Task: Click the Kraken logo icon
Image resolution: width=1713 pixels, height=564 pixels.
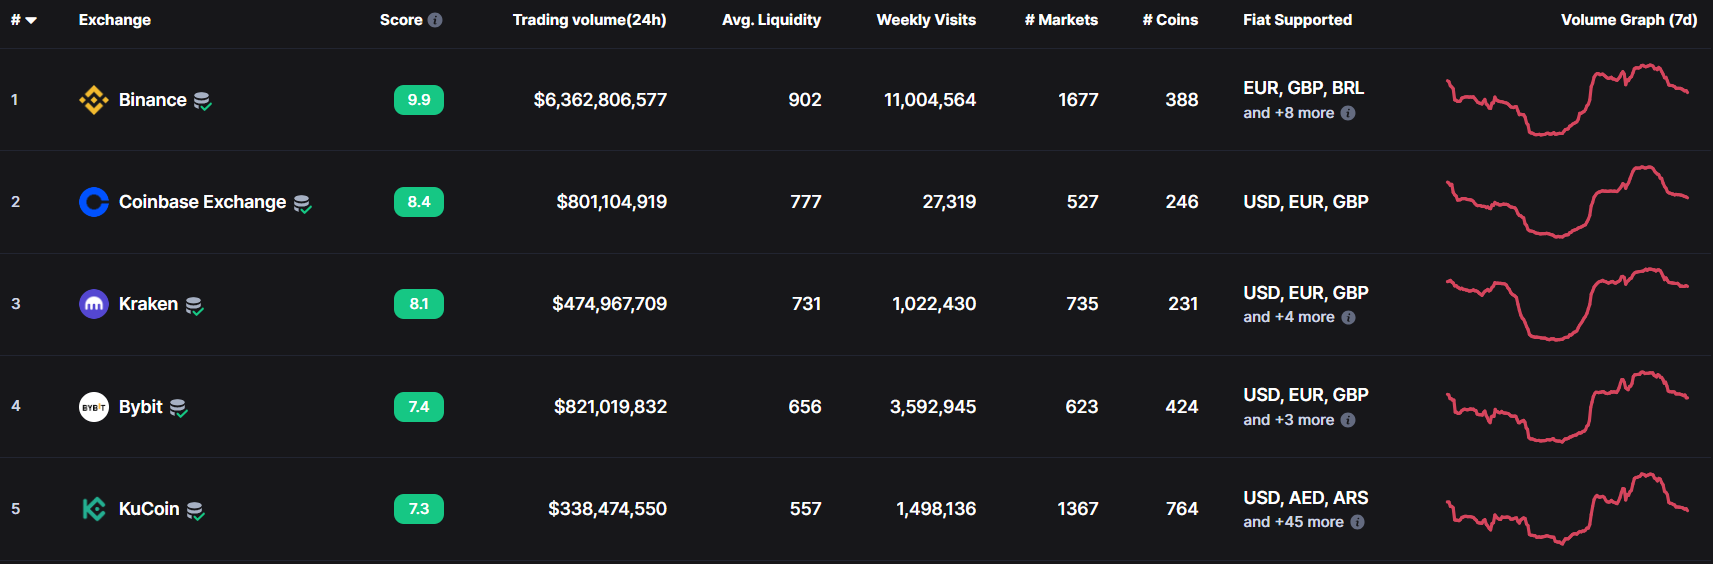Action: [x=94, y=304]
